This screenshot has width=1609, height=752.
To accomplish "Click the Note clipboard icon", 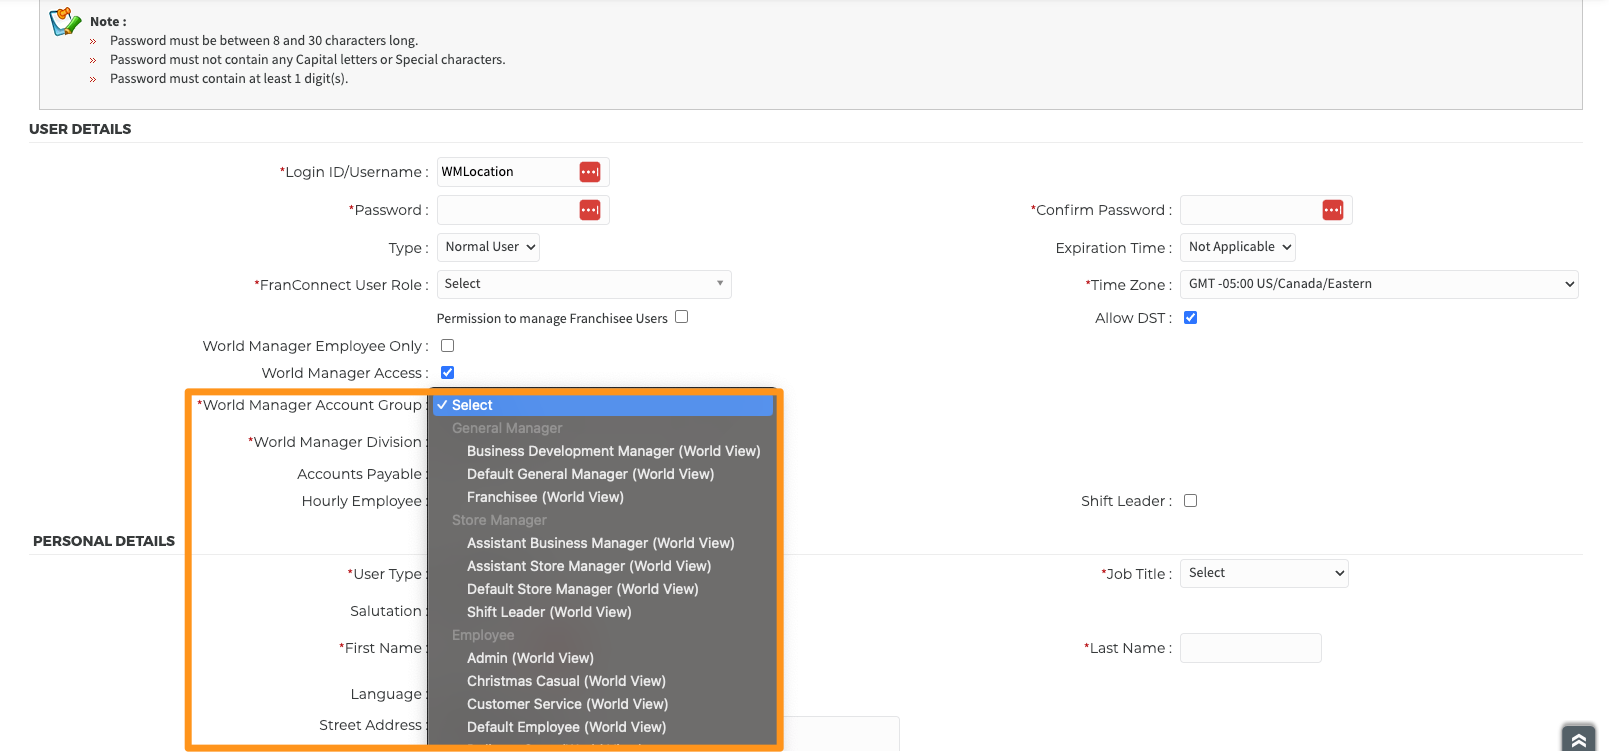I will (65, 21).
